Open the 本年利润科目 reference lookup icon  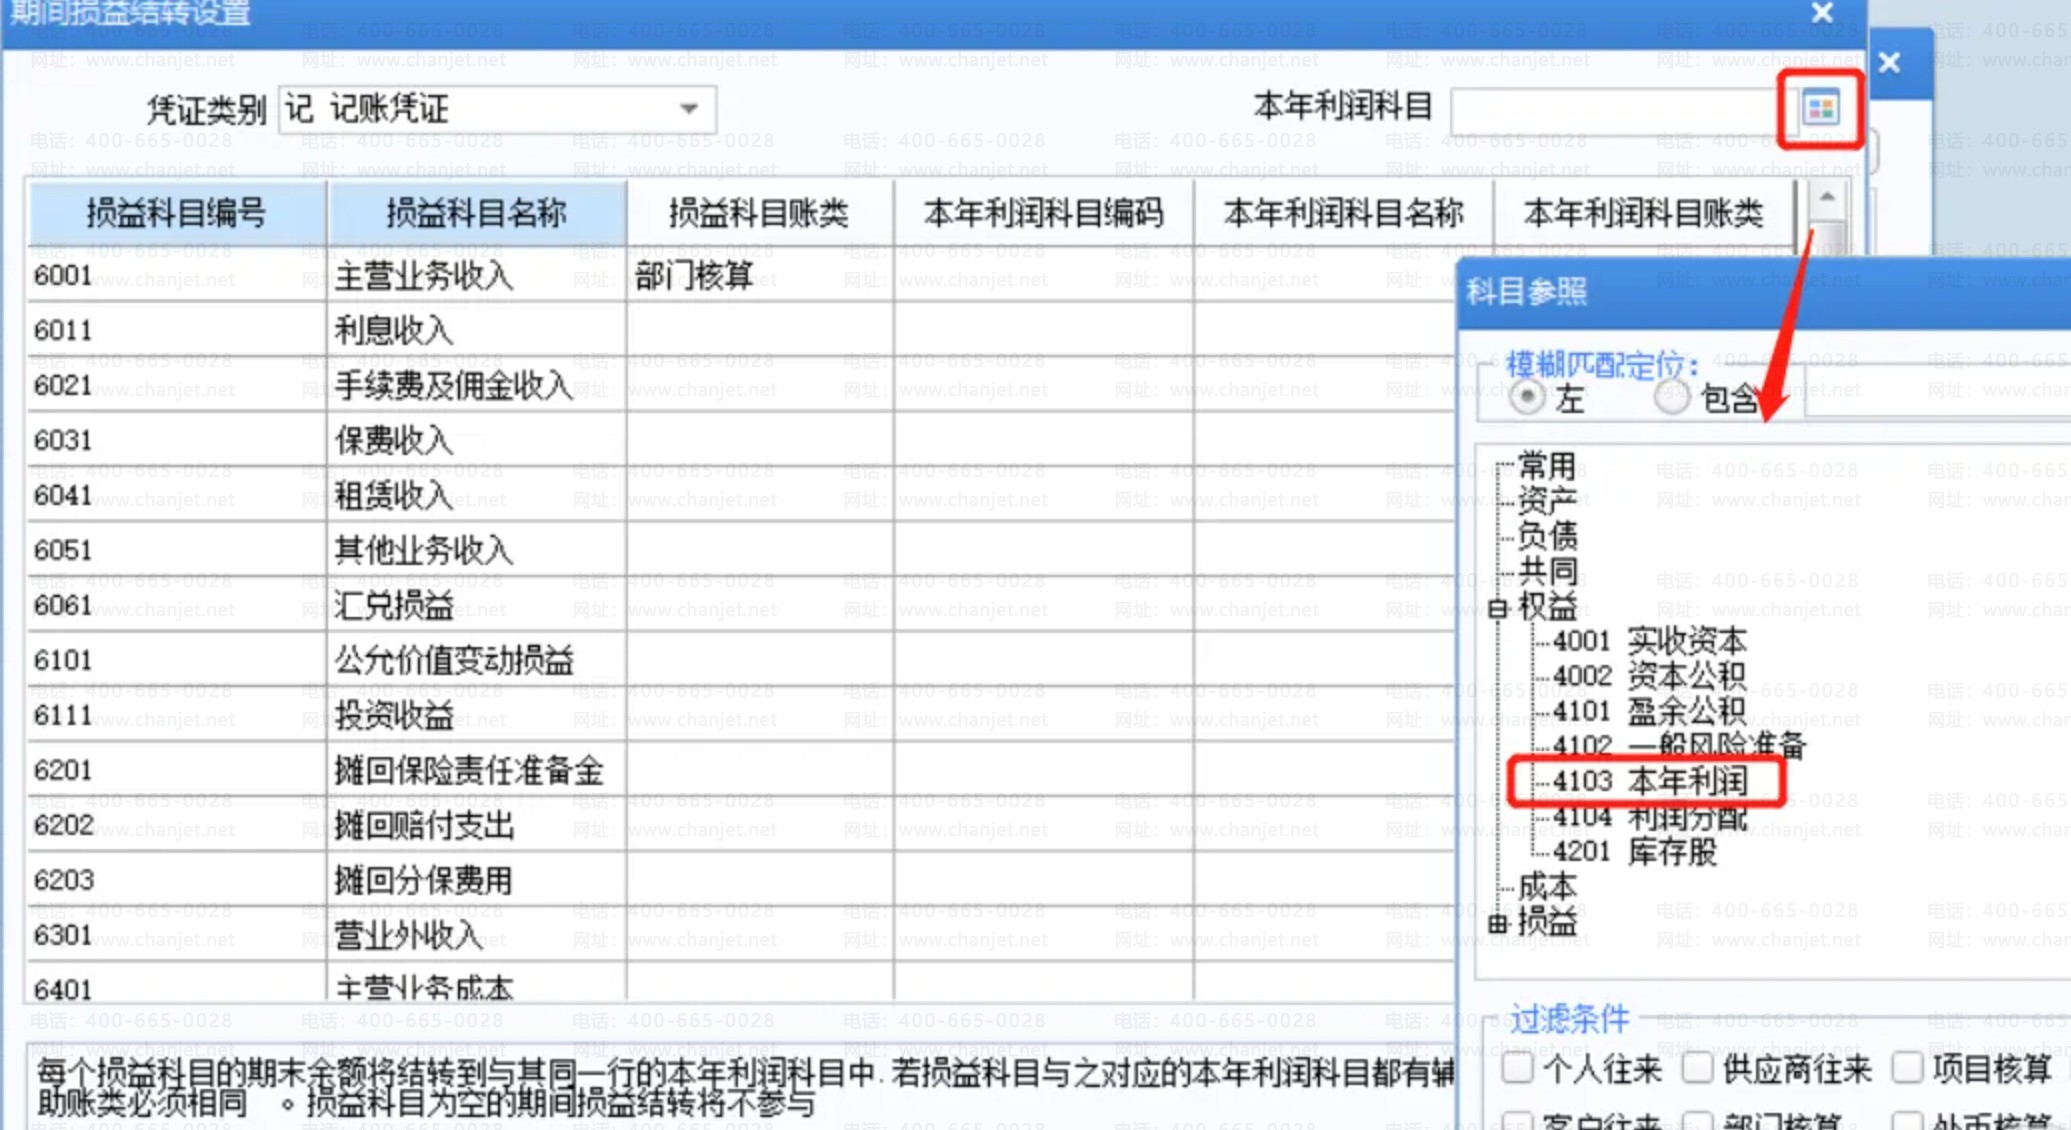click(x=1820, y=108)
